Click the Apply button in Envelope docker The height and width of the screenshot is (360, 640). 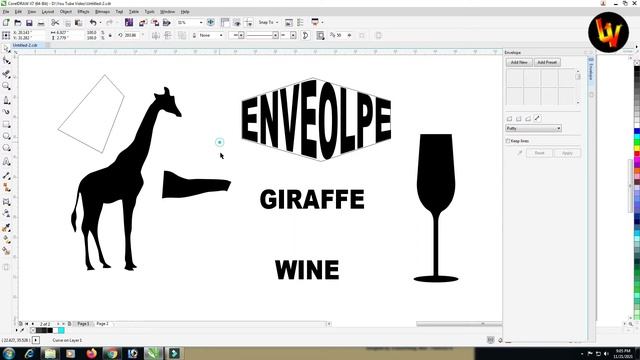tap(567, 153)
